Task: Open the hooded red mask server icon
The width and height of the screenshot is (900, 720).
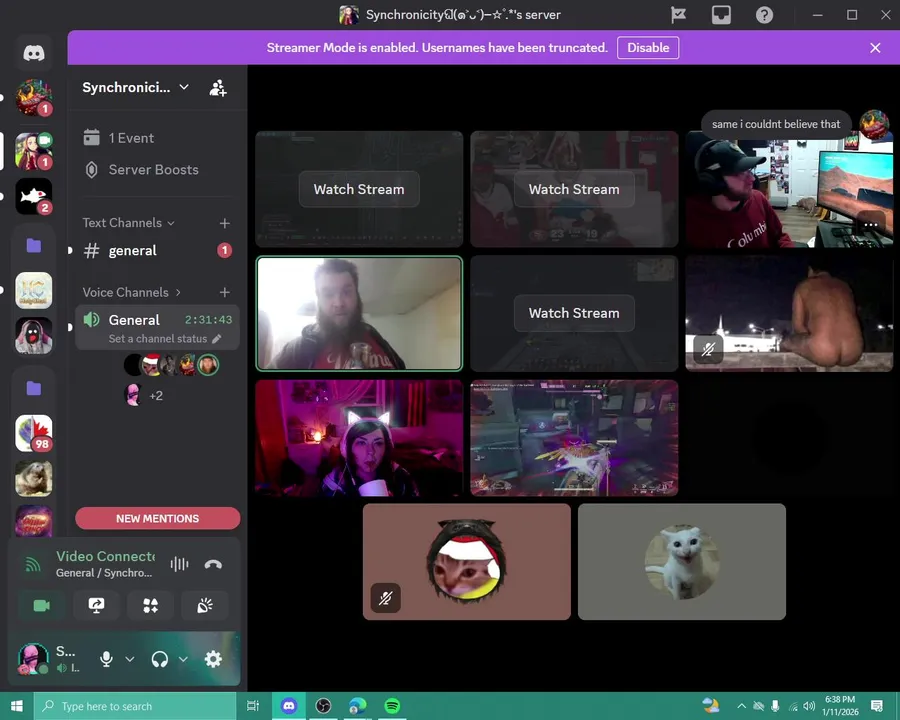Action: [x=34, y=335]
